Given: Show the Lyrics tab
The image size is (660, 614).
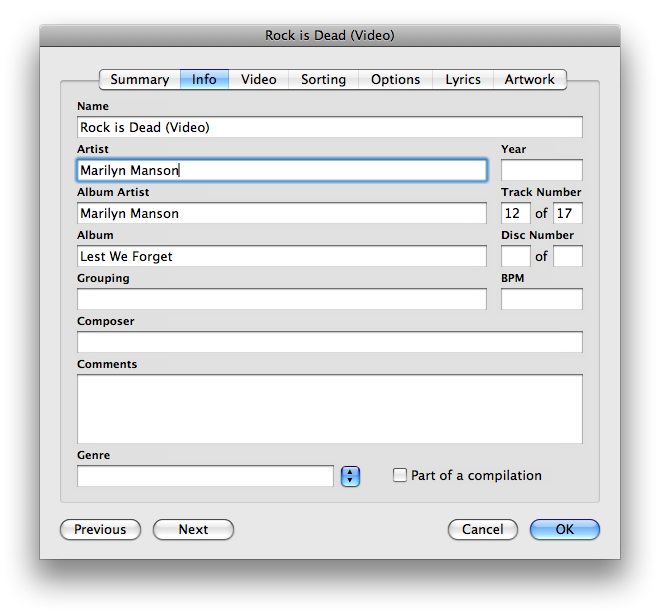Looking at the screenshot, I should [x=463, y=80].
